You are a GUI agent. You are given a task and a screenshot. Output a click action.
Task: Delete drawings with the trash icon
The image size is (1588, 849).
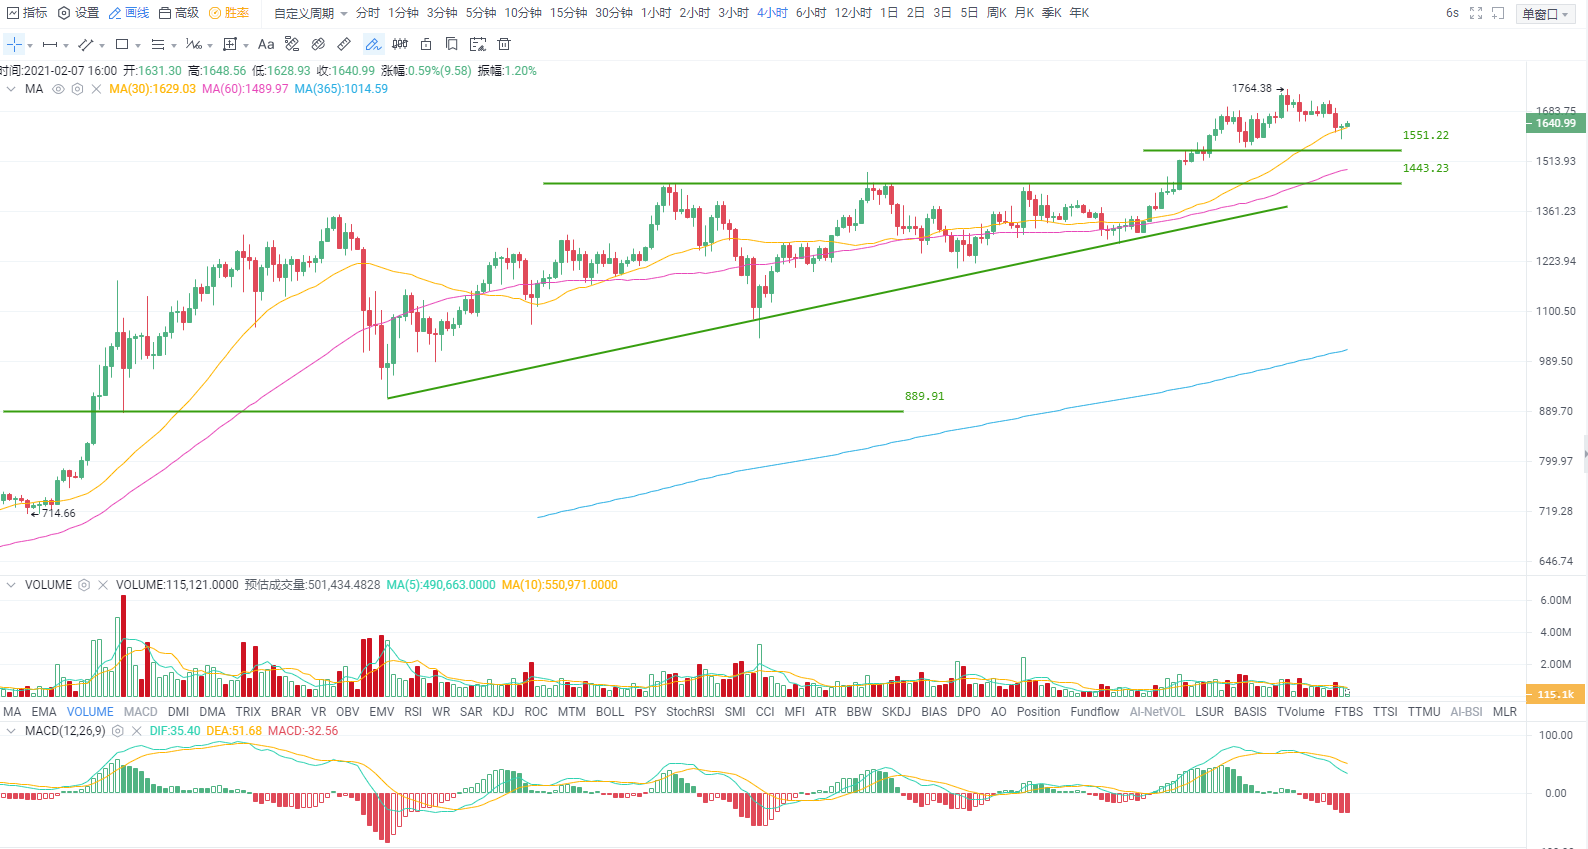click(504, 44)
